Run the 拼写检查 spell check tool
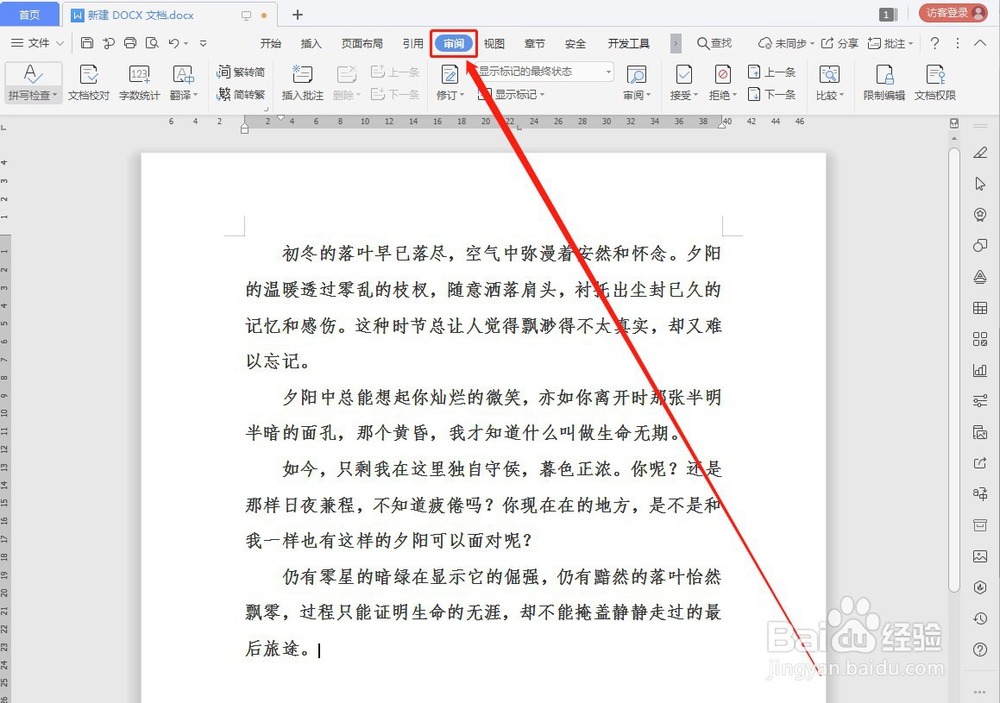 (30, 80)
